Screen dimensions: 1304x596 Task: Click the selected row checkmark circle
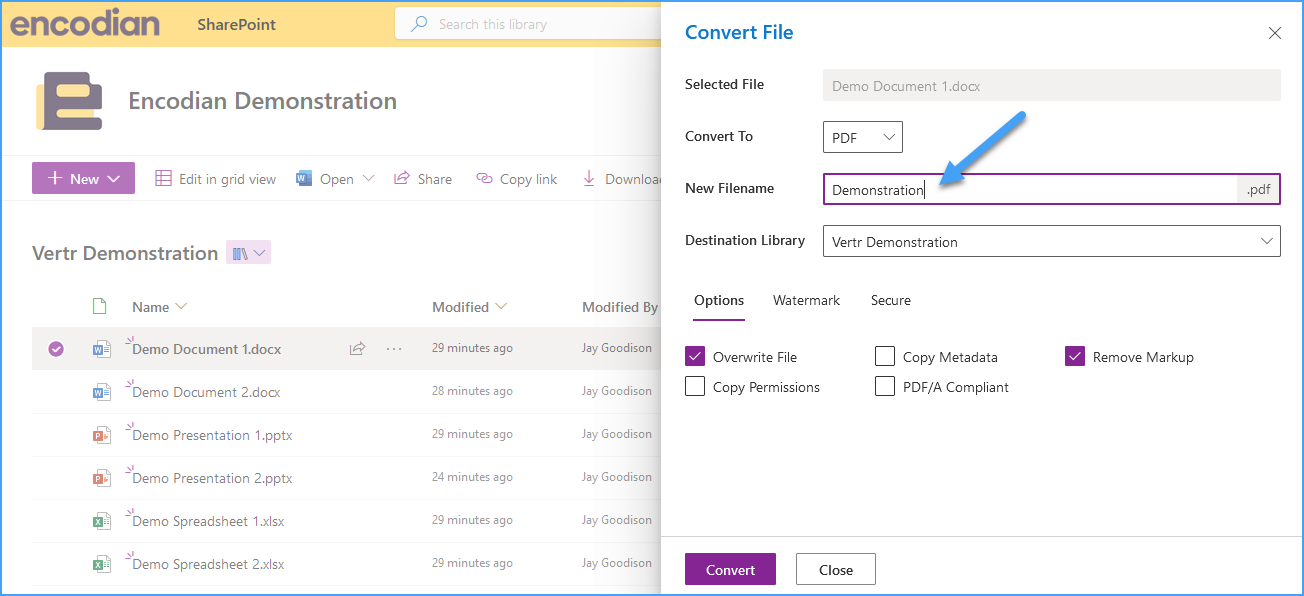click(56, 349)
